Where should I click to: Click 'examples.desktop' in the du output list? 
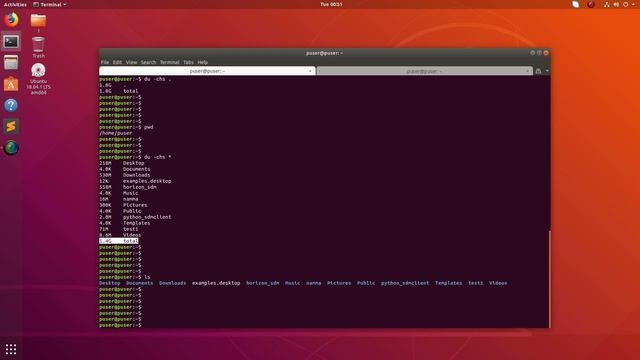tap(147, 181)
